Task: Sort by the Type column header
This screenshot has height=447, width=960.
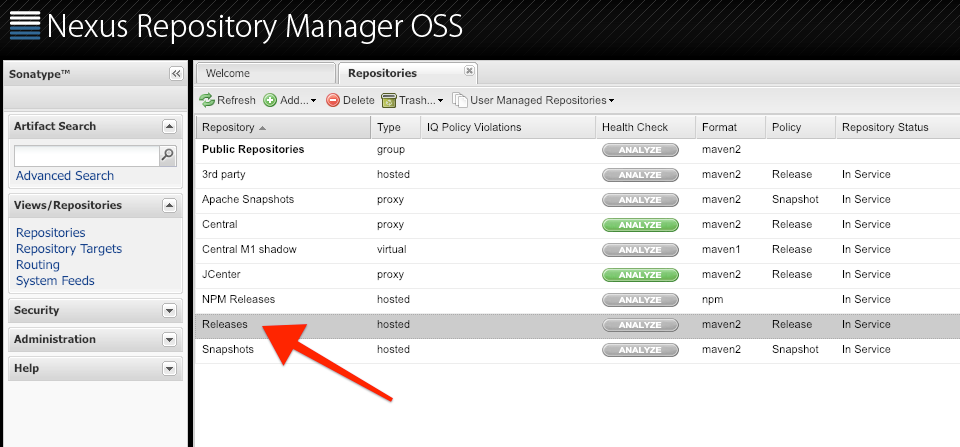Action: 396,127
